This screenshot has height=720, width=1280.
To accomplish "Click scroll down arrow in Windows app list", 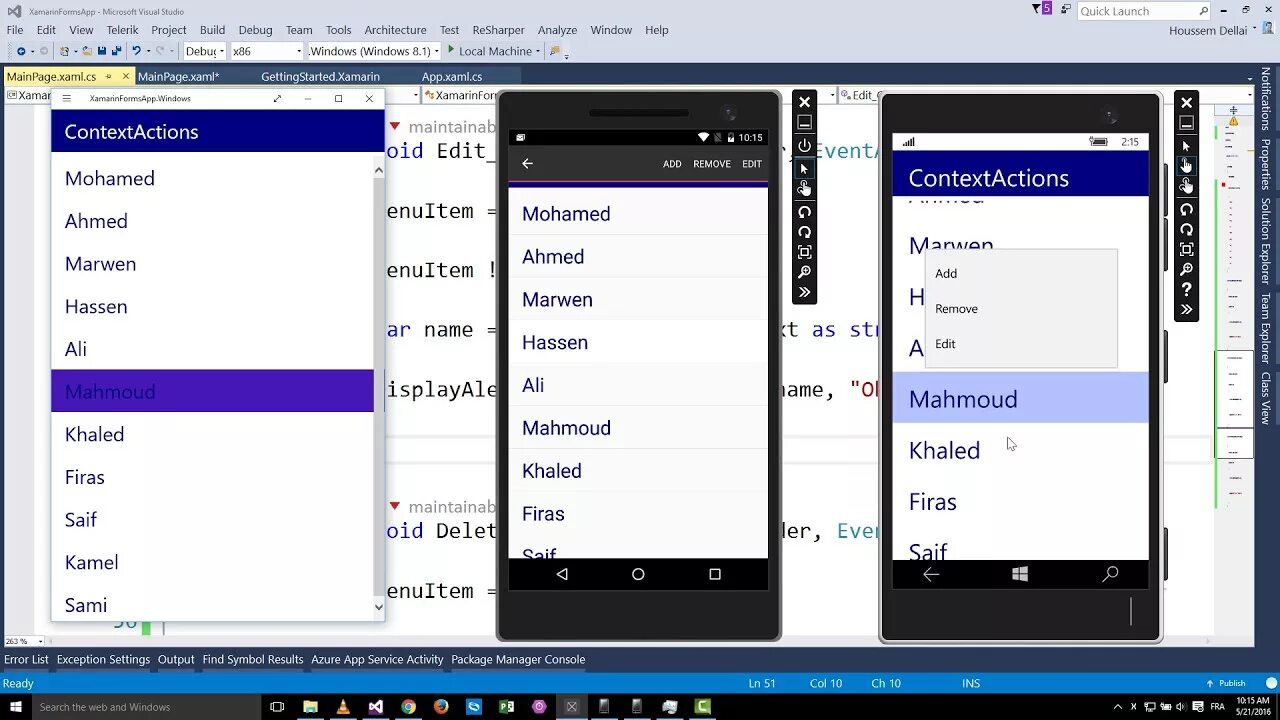I will 378,606.
